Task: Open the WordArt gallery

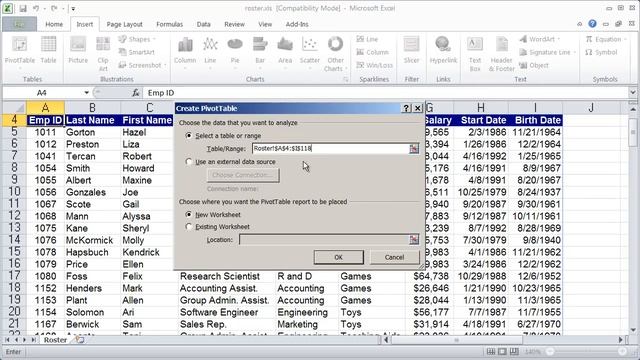Action: 540,39
